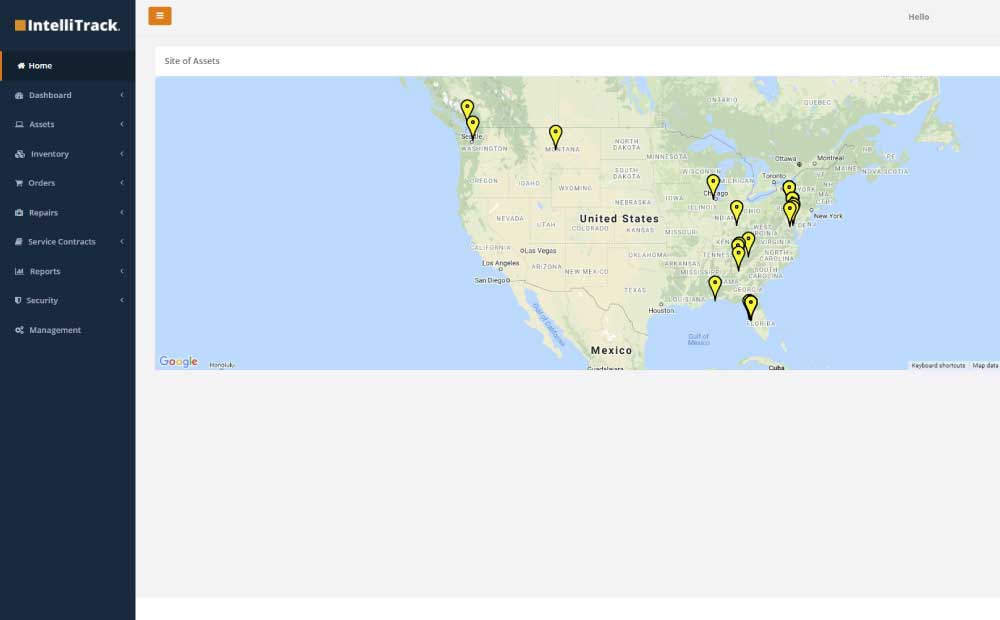Select the yellow map pin in Montana
This screenshot has height=620, width=1000.
point(555,135)
